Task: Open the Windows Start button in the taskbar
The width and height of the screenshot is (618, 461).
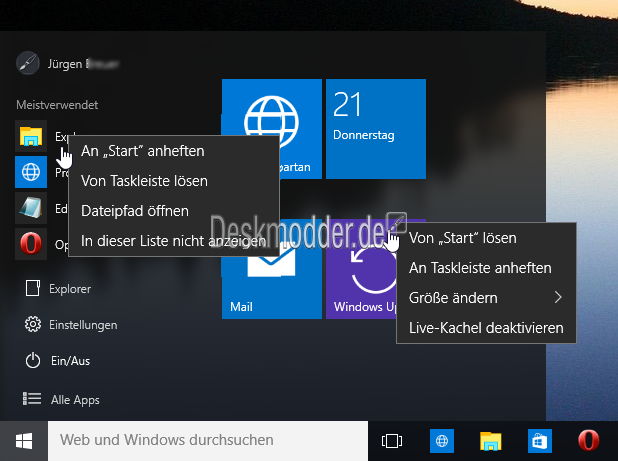Action: tap(24, 441)
